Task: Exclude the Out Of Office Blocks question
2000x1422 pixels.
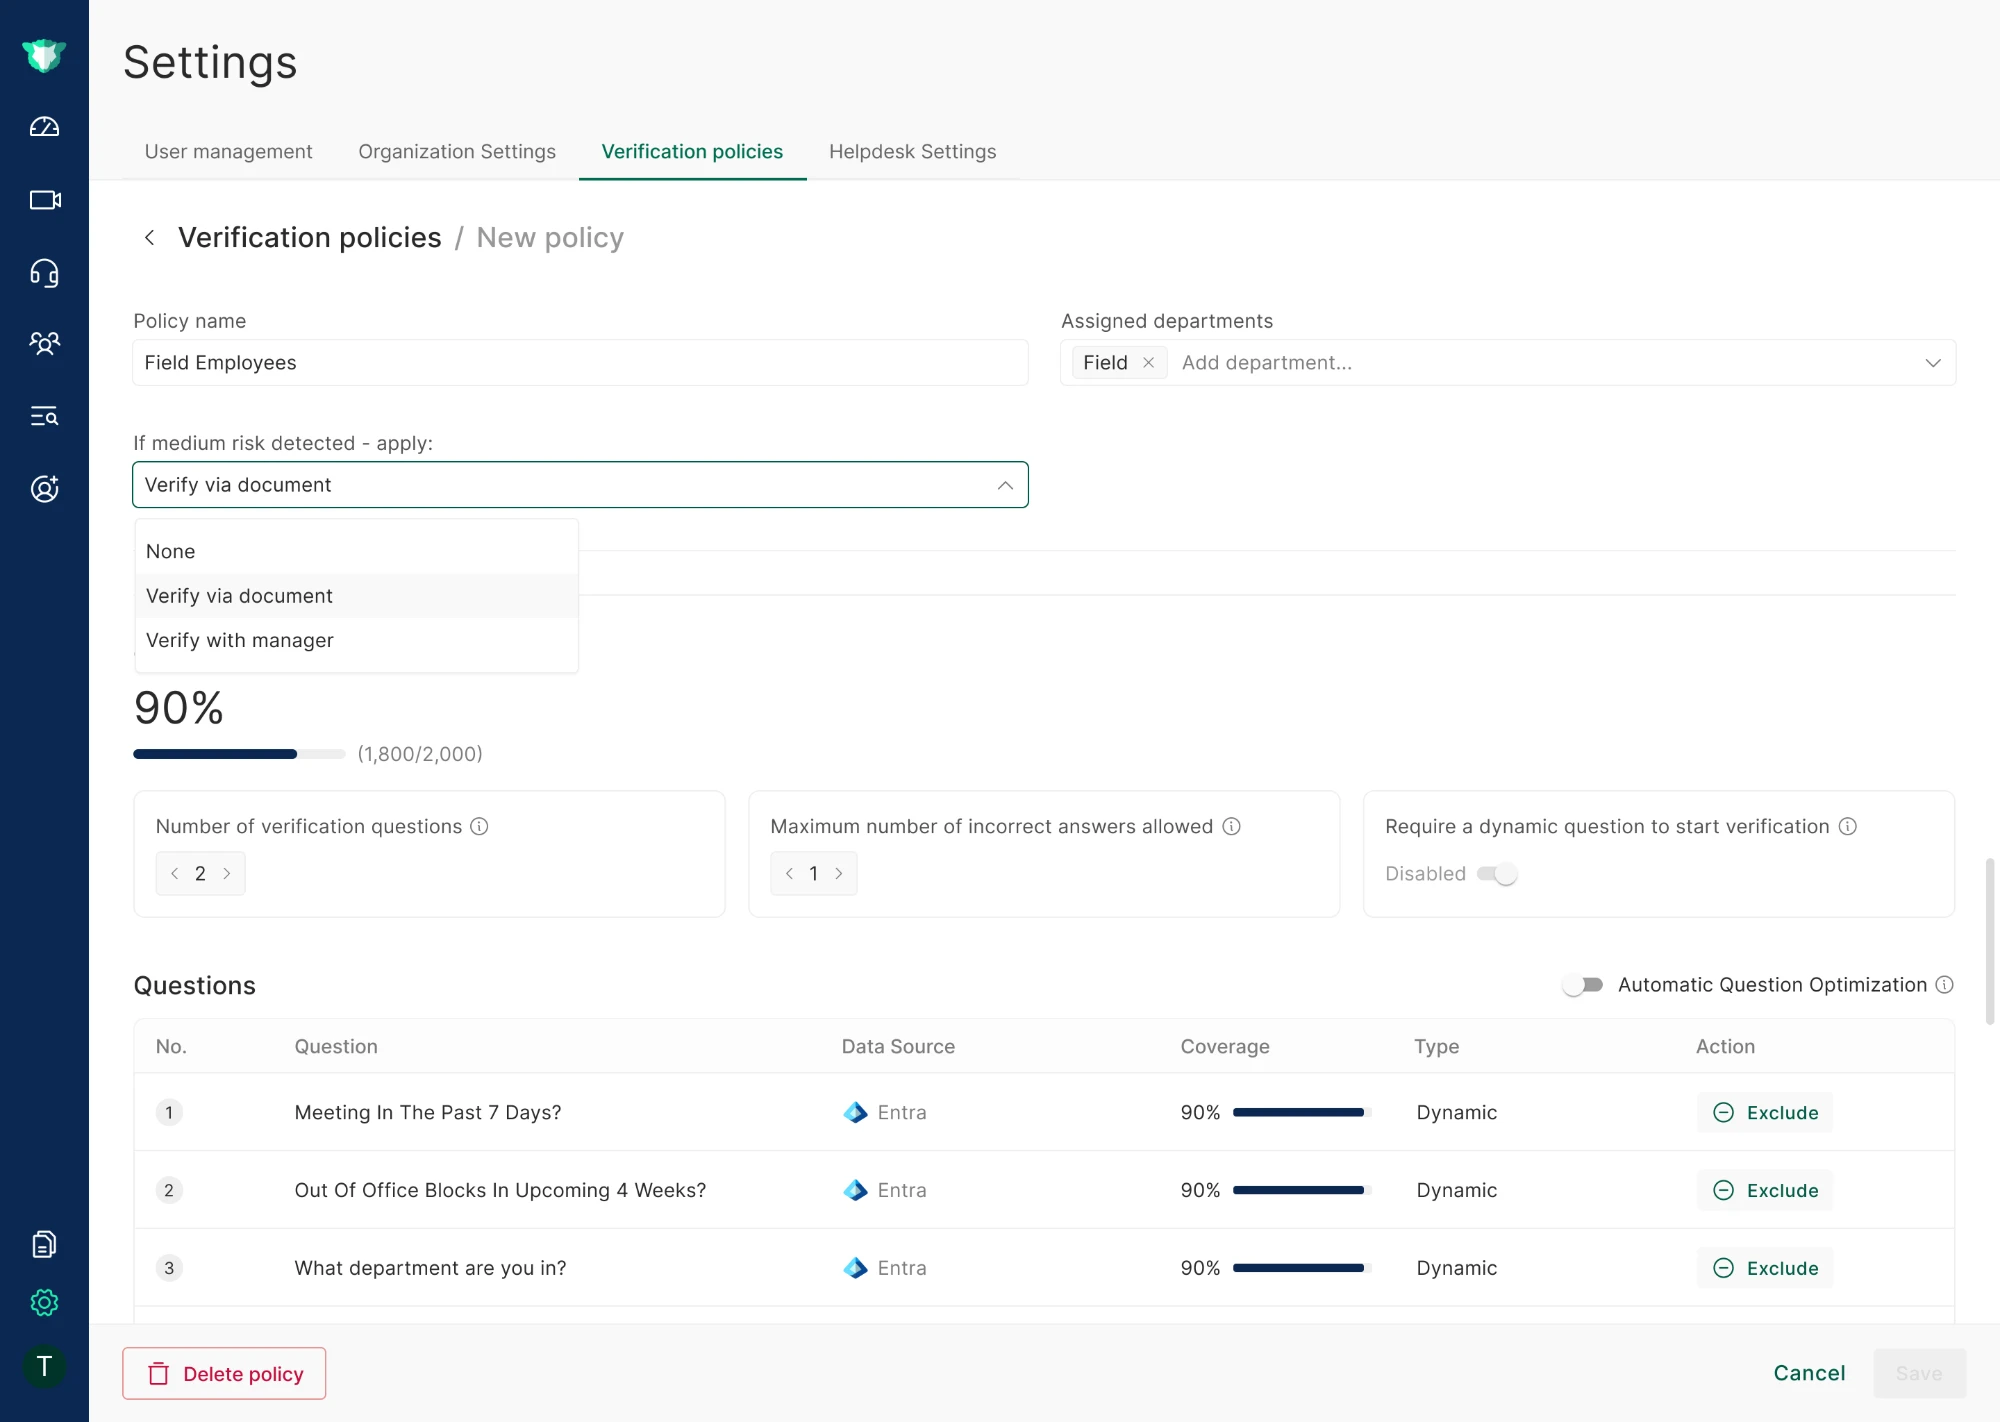Action: pos(1765,1190)
